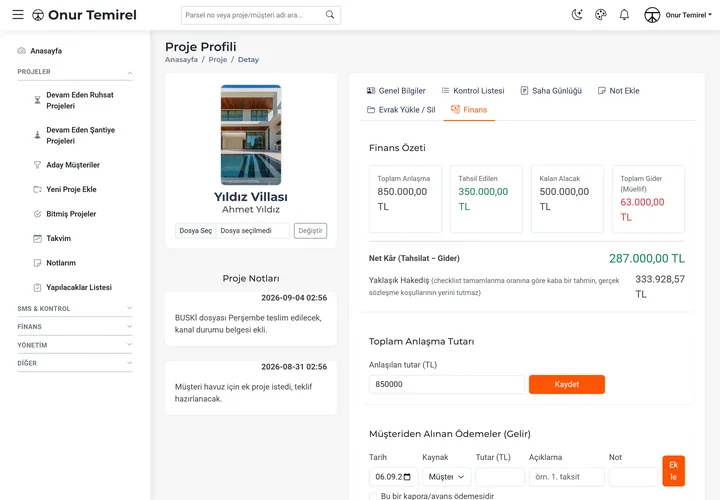Click the top search box
Screen dimensions: 720x500
coord(261,15)
